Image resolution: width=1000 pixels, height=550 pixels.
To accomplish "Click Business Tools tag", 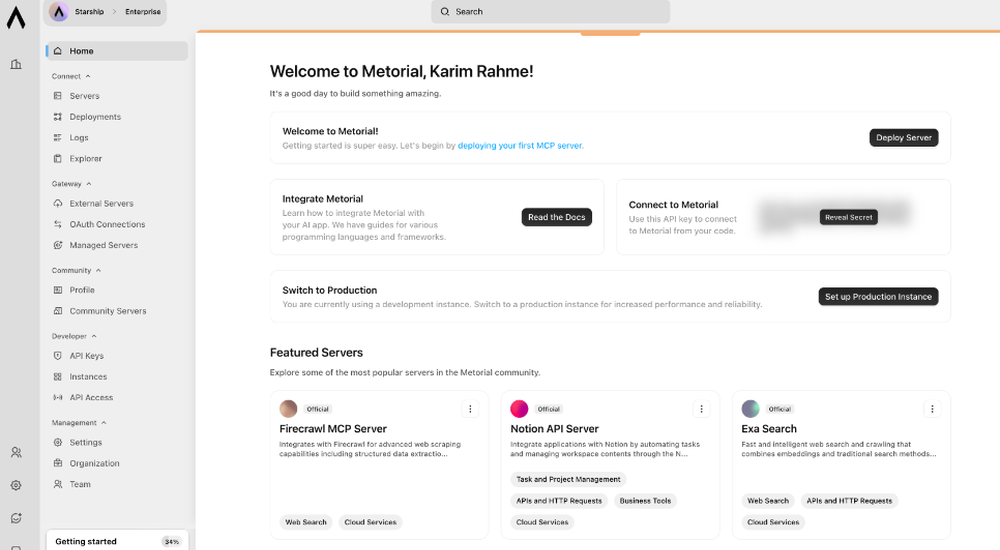I will click(x=645, y=501).
